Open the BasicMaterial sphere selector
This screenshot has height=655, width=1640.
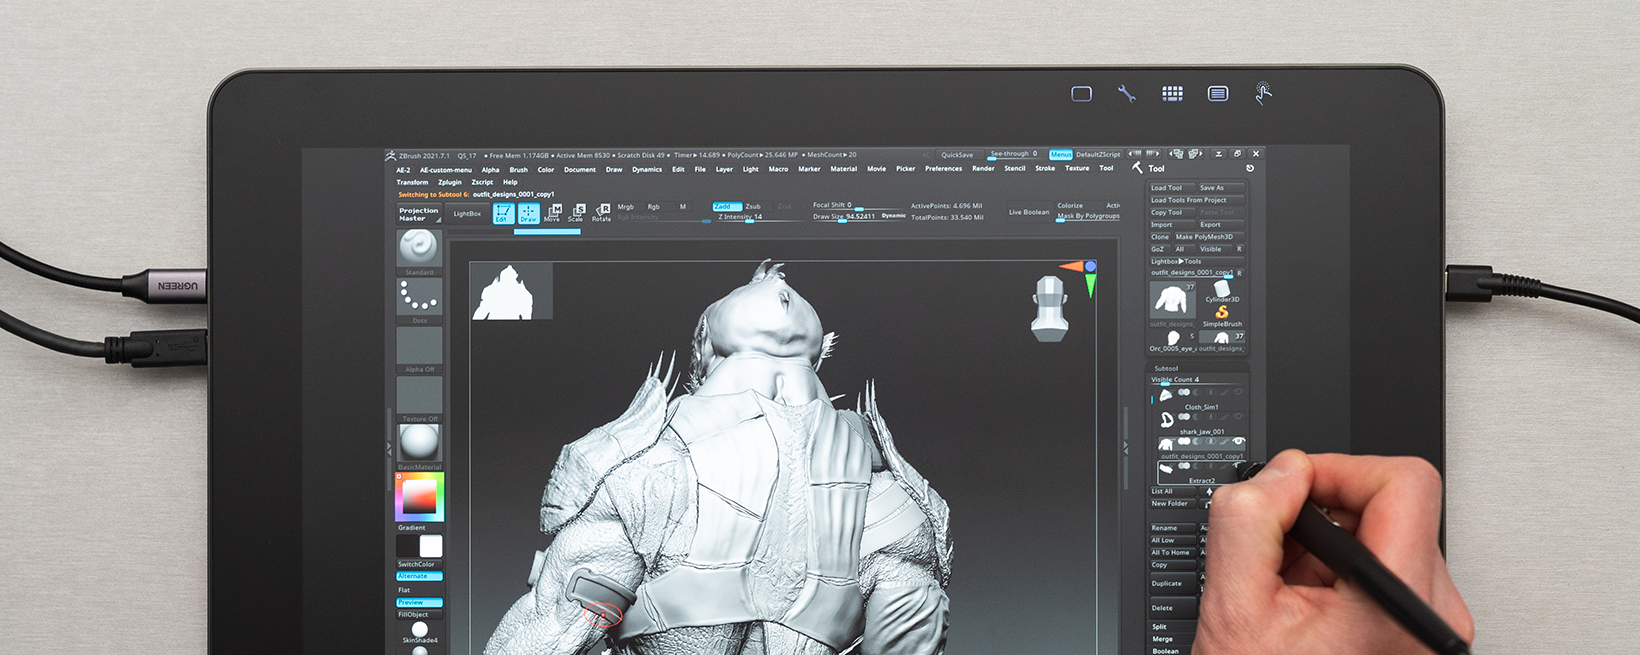pos(419,443)
